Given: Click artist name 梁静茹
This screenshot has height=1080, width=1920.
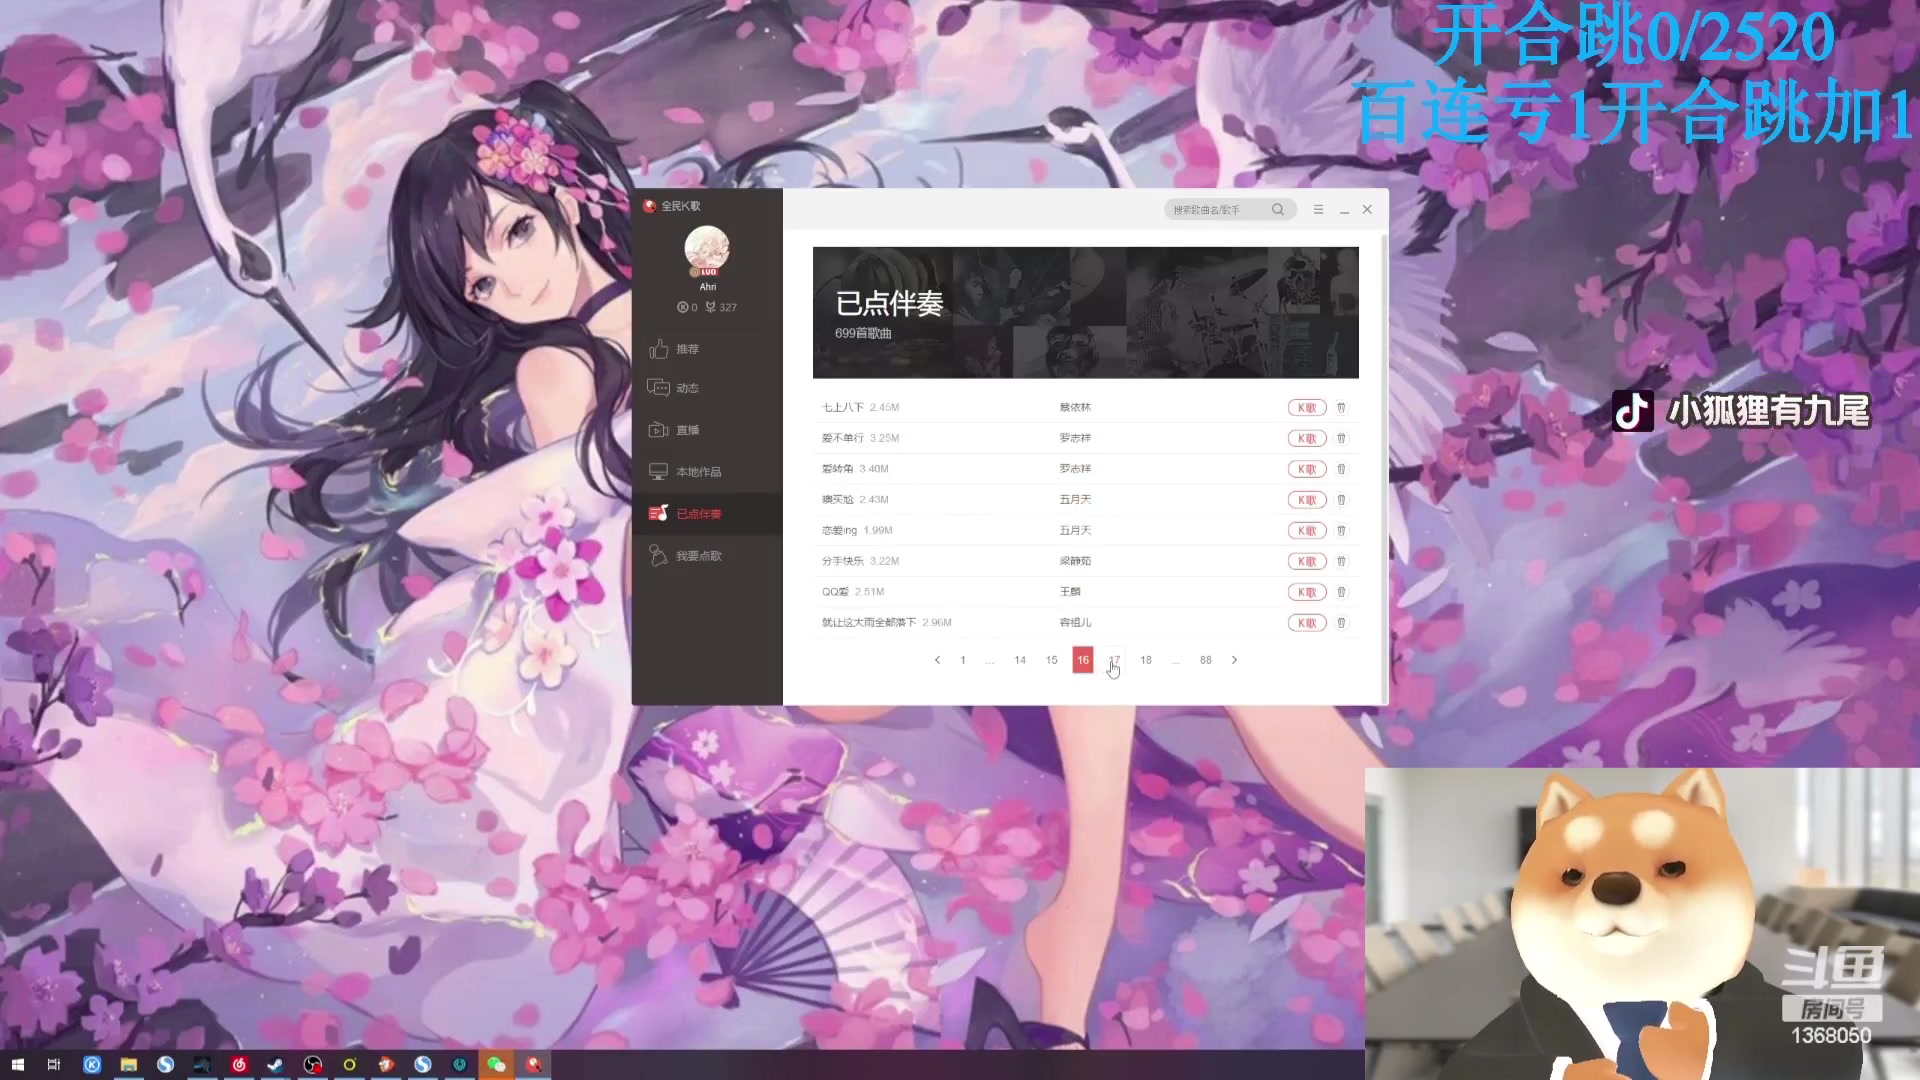Looking at the screenshot, I should click(1075, 561).
